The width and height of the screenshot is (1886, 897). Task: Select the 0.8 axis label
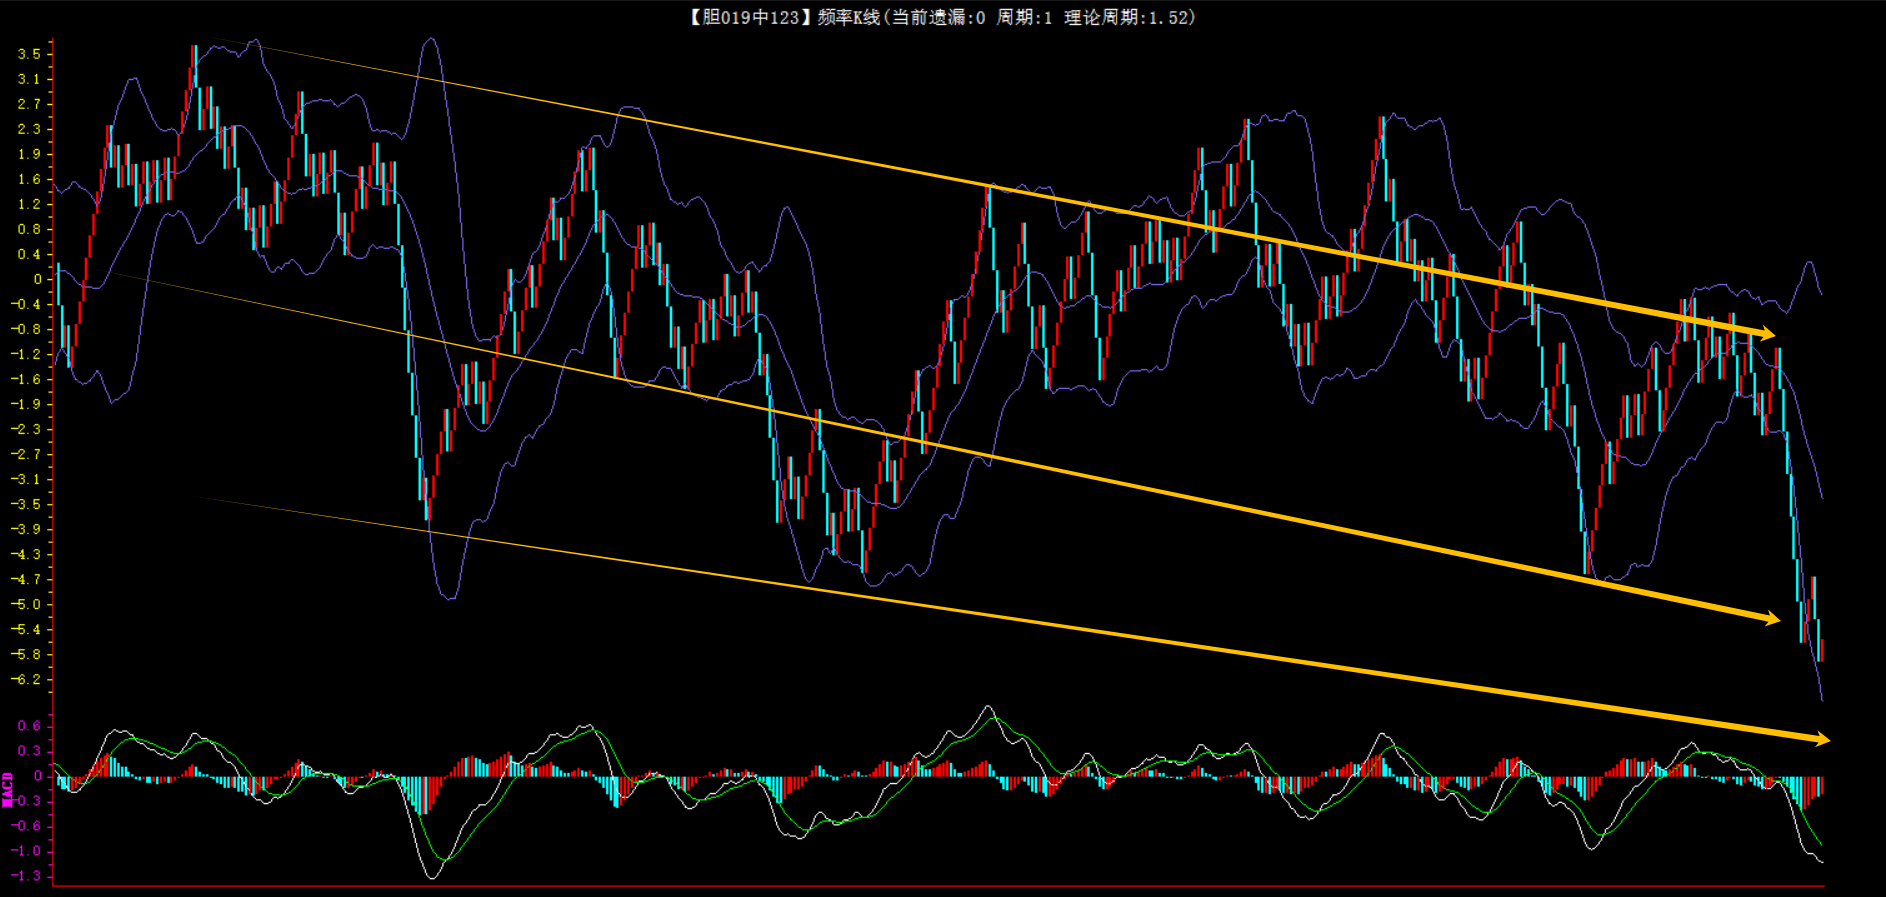click(29, 229)
